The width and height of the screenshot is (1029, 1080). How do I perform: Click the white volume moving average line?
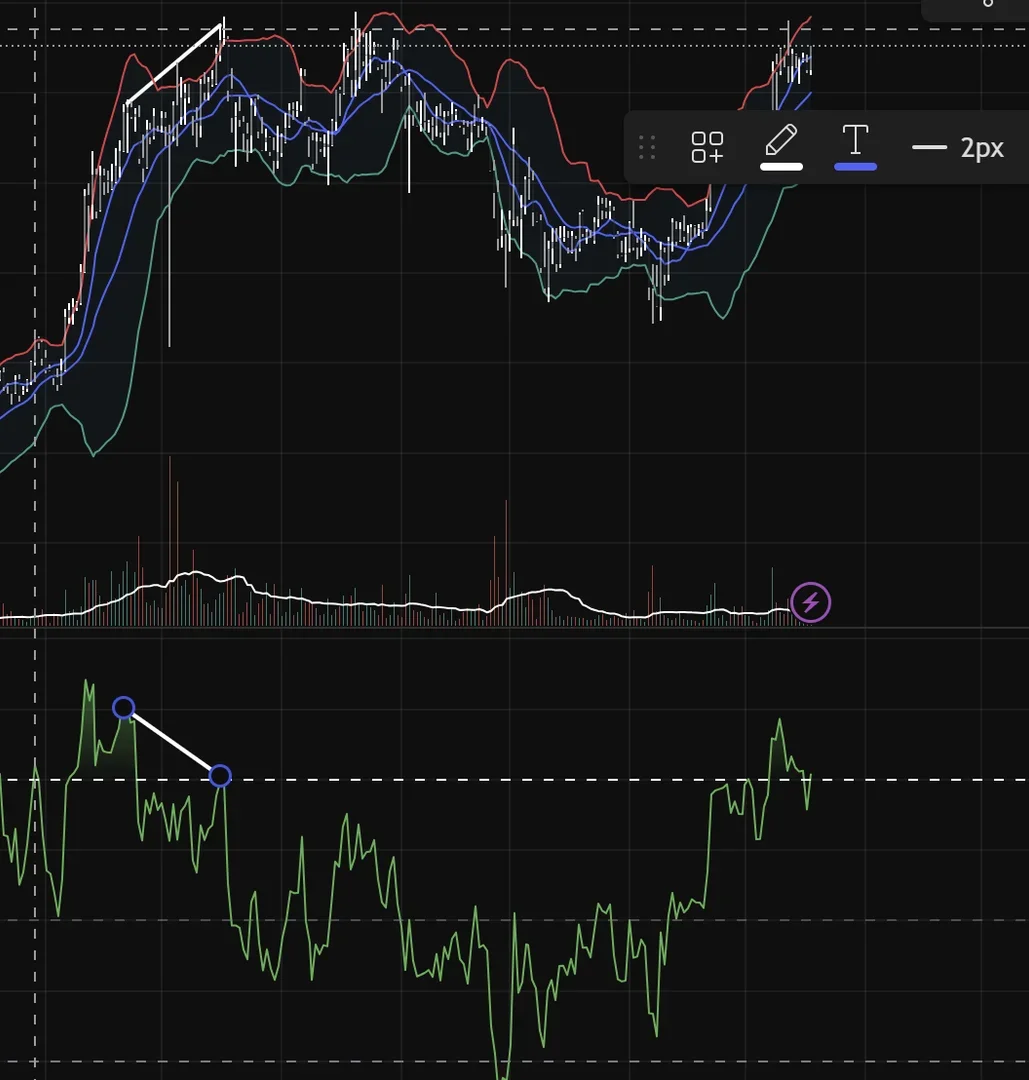pos(413,605)
